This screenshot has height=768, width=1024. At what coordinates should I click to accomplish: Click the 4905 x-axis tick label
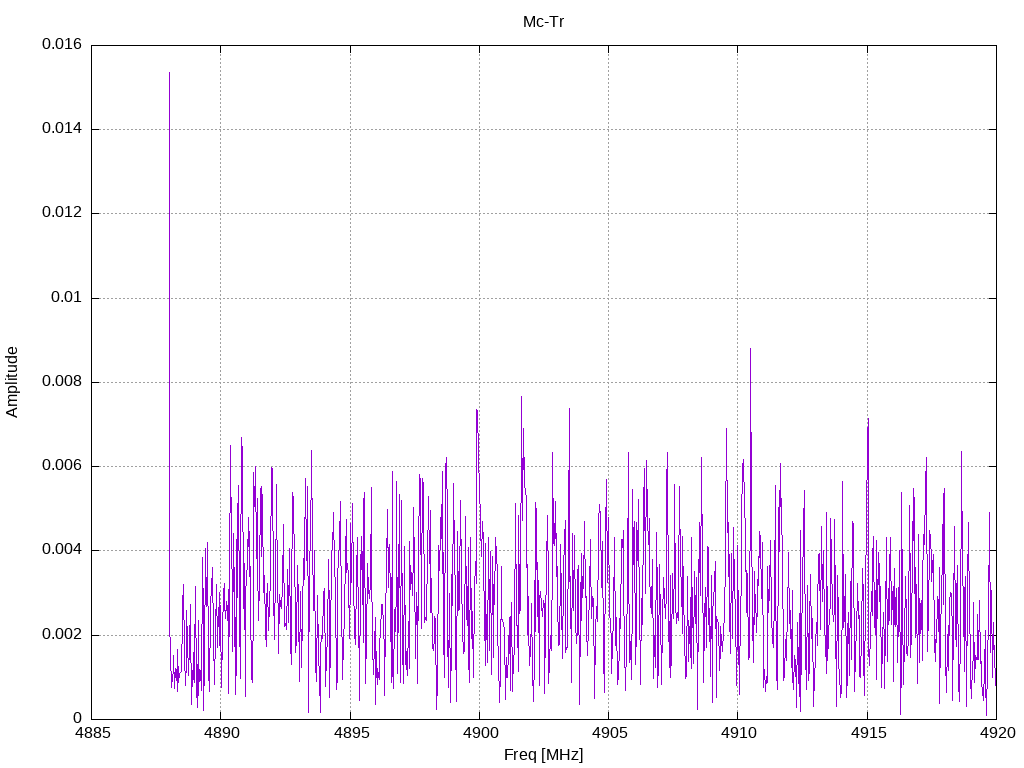pos(609,733)
